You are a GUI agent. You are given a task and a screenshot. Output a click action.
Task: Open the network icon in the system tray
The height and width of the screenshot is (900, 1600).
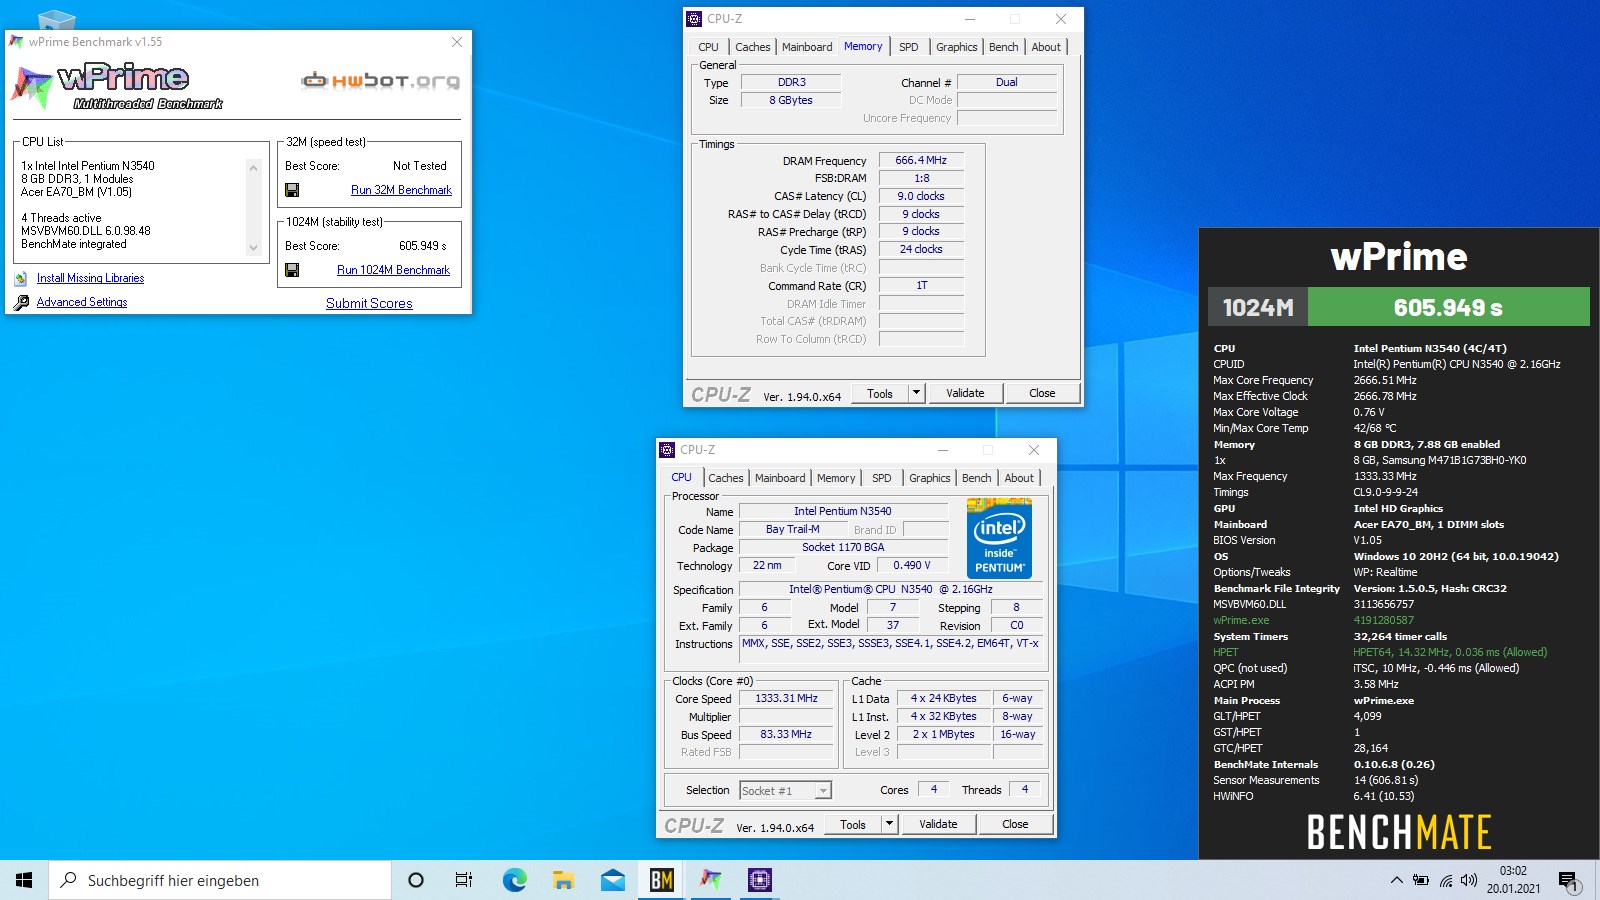click(1446, 880)
